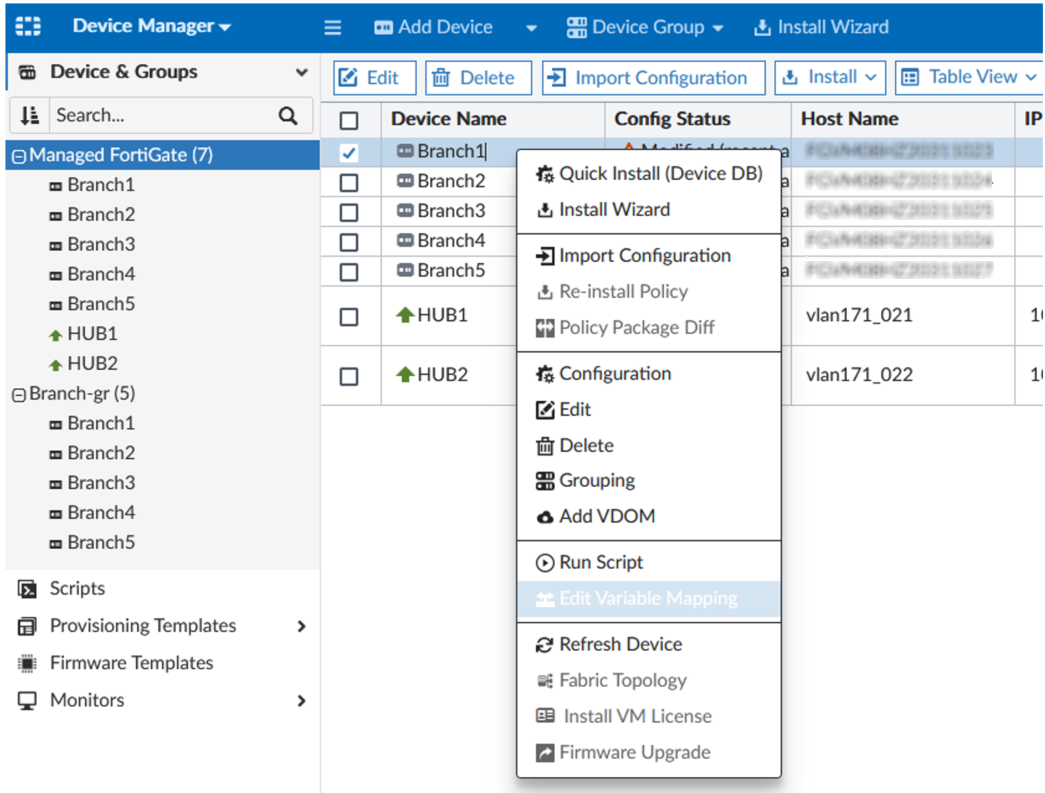Uncheck the Branch1 row checkbox
The width and height of the screenshot is (1045, 793).
click(x=349, y=153)
